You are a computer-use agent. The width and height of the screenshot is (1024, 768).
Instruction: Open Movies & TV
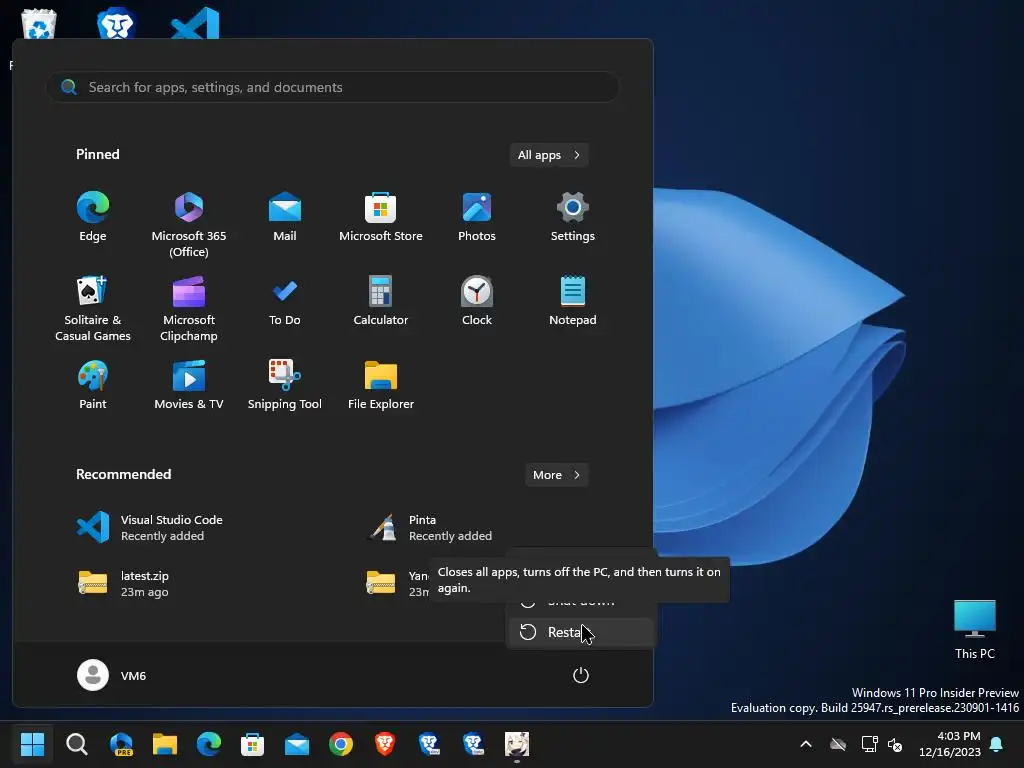pyautogui.click(x=189, y=385)
